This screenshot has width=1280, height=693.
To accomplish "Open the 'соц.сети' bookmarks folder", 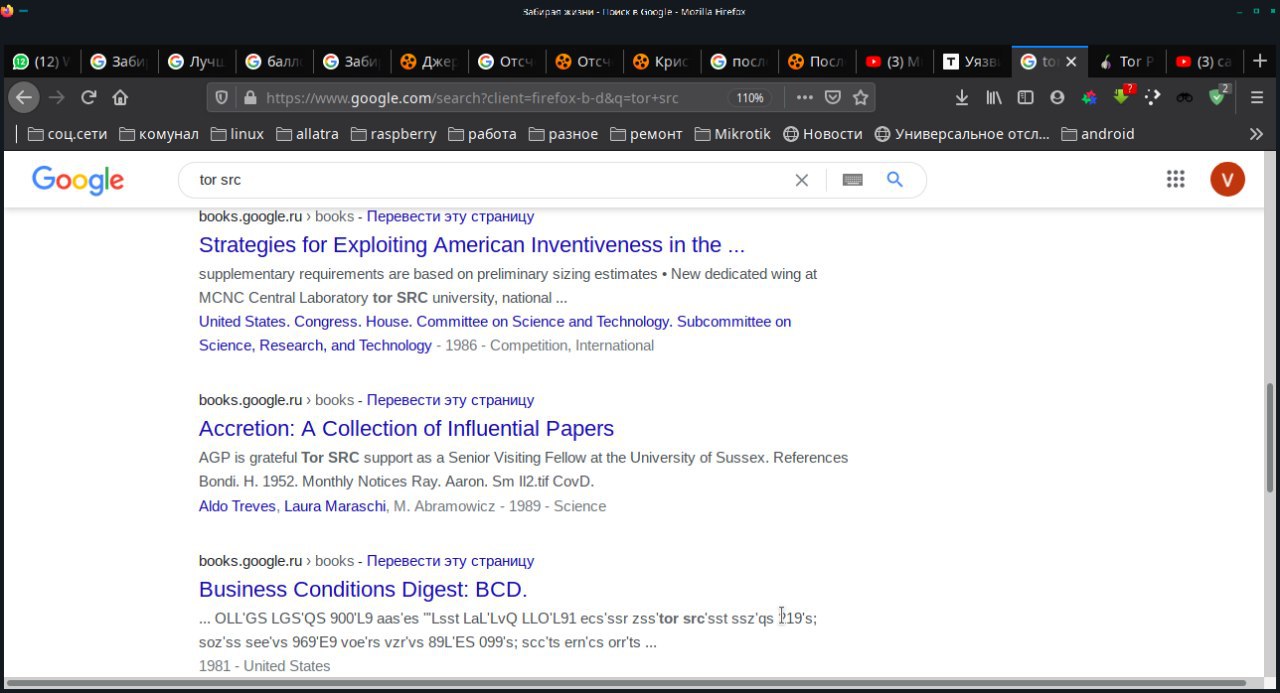I will (69, 133).
